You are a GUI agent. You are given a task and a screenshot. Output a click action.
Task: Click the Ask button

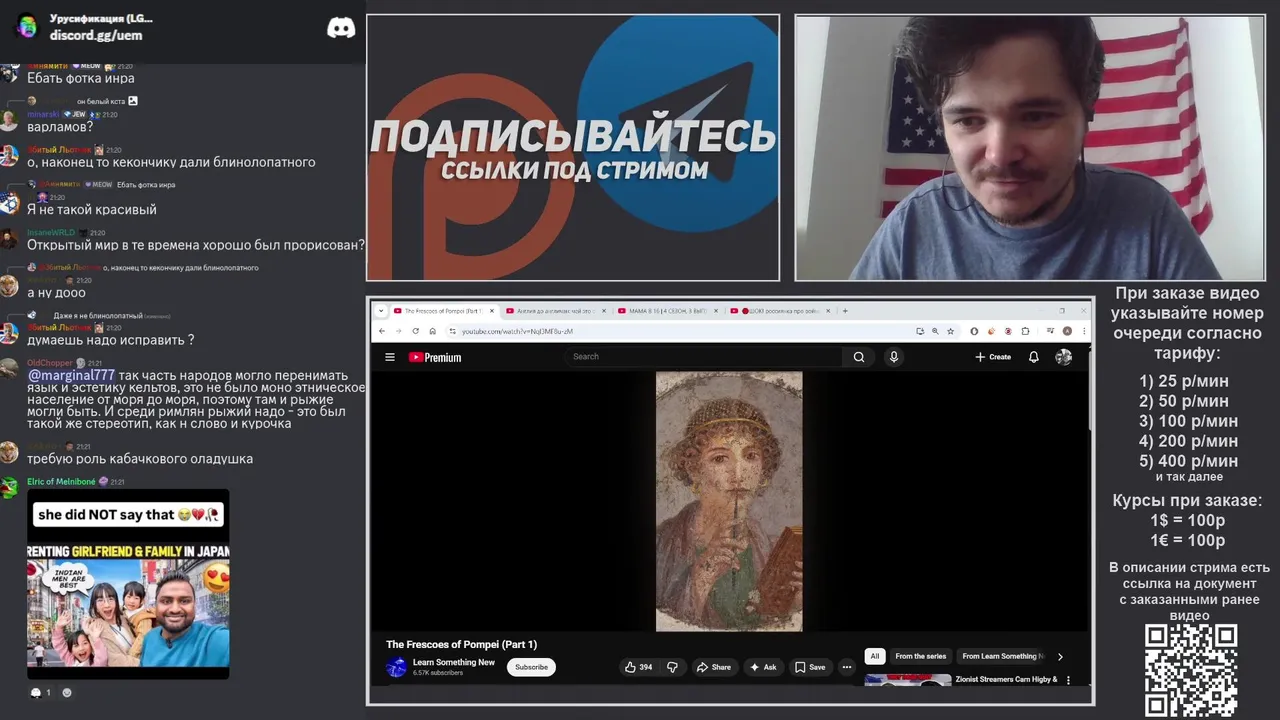click(763, 667)
